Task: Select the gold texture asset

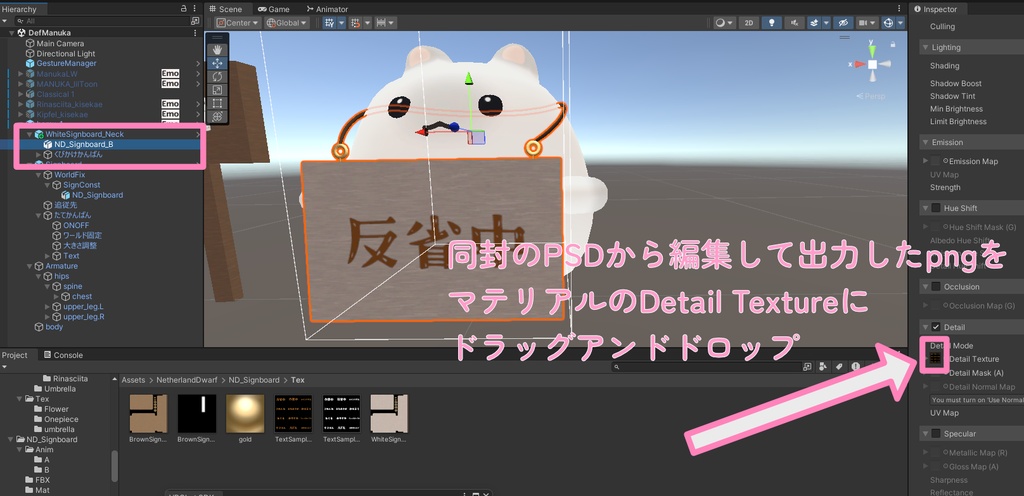Action: [x=245, y=418]
